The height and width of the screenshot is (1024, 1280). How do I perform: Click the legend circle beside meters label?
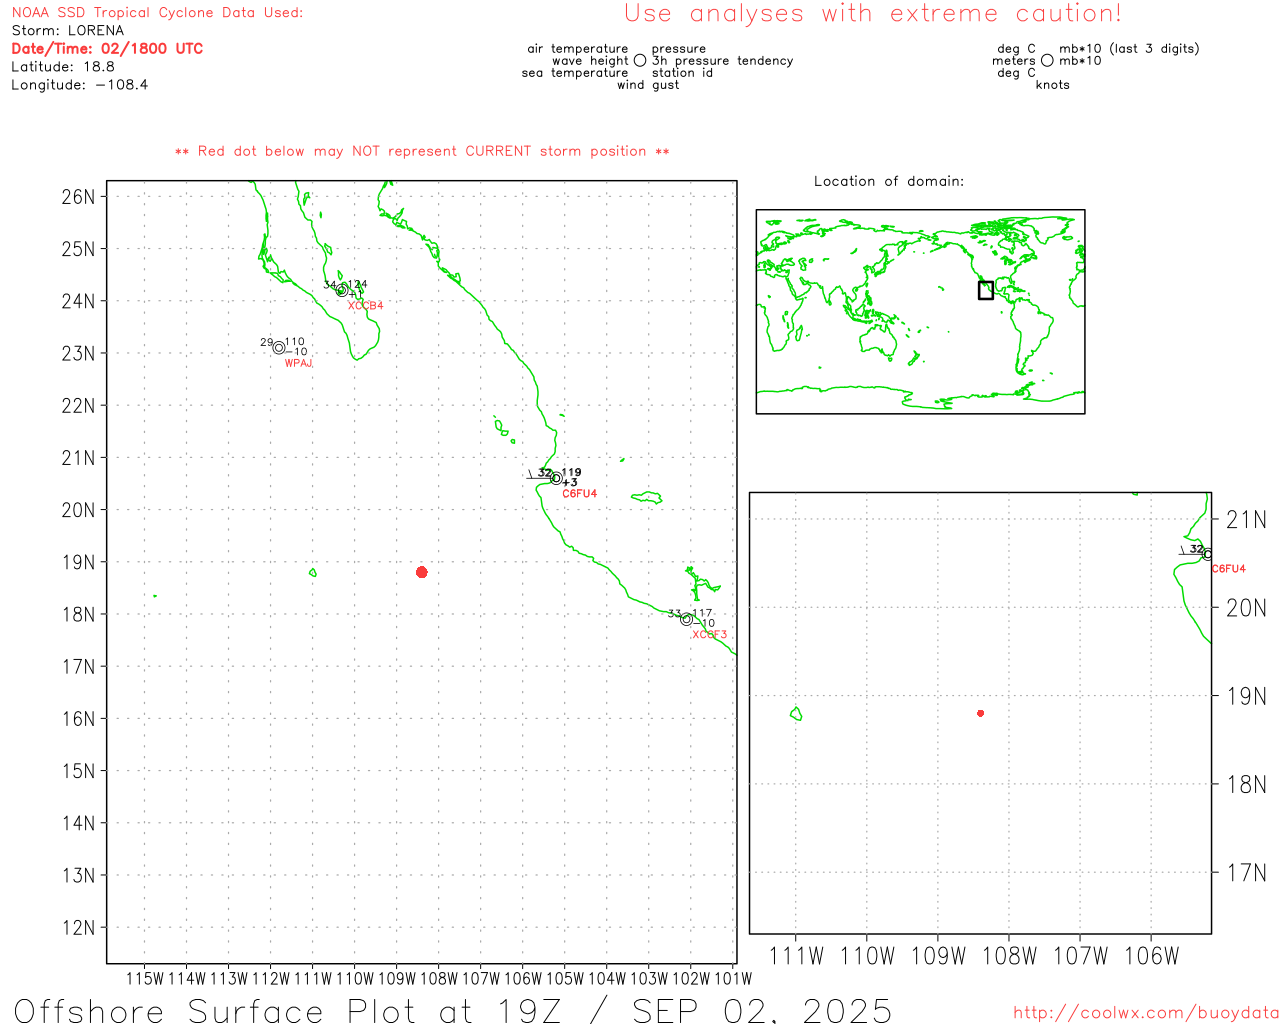click(x=1047, y=60)
